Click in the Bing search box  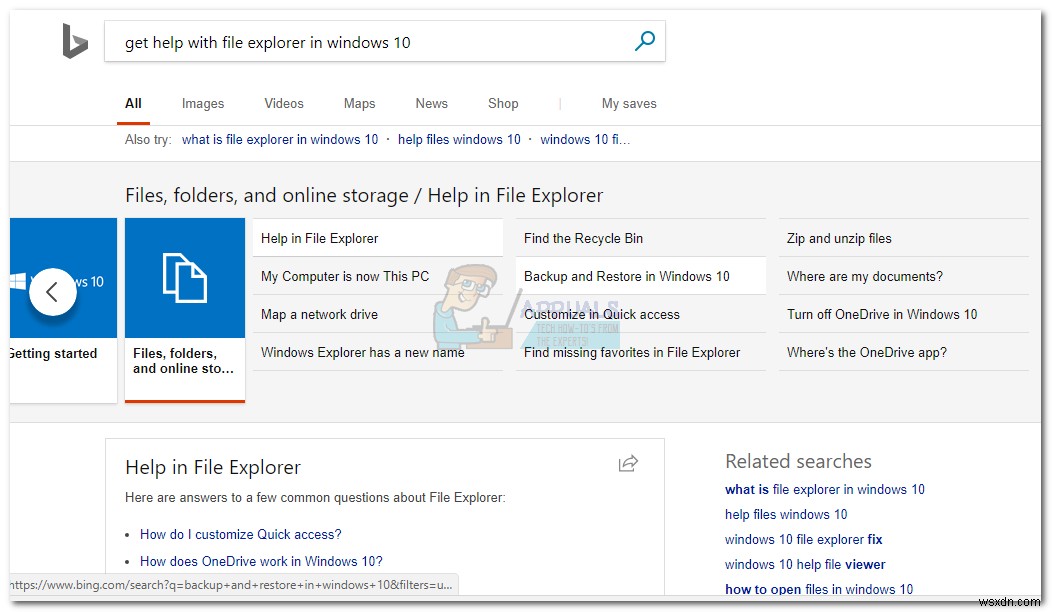(370, 42)
